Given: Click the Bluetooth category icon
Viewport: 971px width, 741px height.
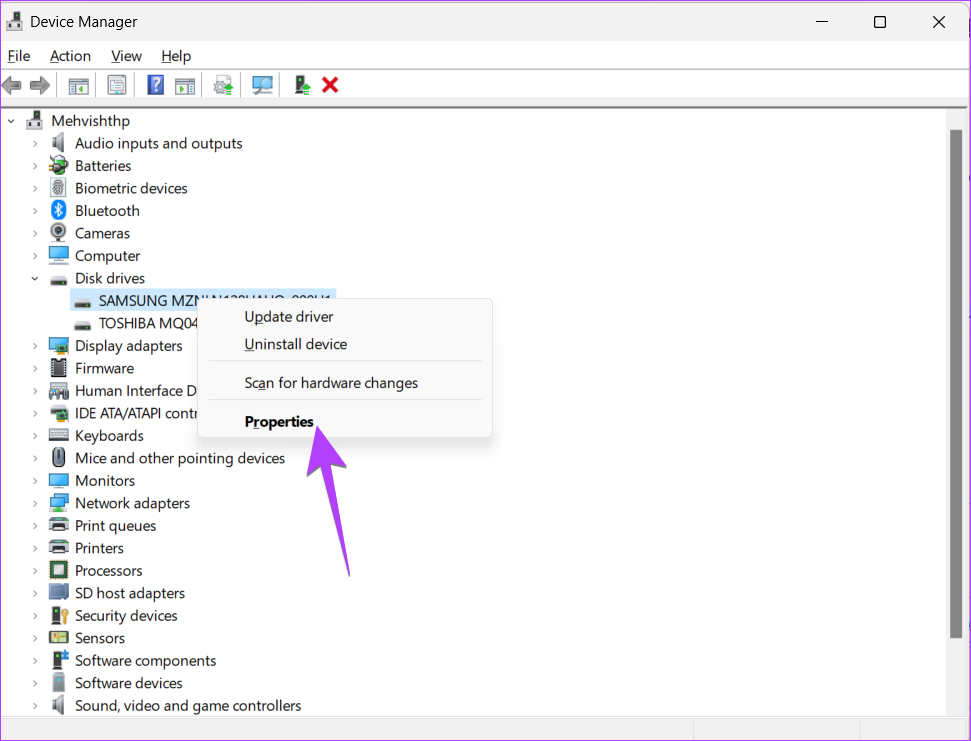Looking at the screenshot, I should coord(58,210).
